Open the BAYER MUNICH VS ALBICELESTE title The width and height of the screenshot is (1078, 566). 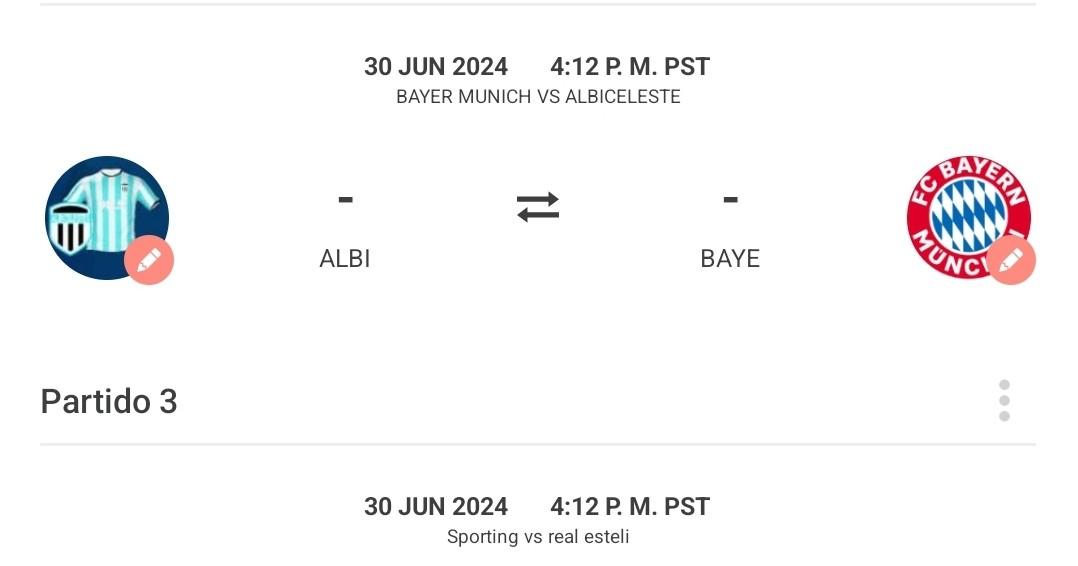coord(538,97)
